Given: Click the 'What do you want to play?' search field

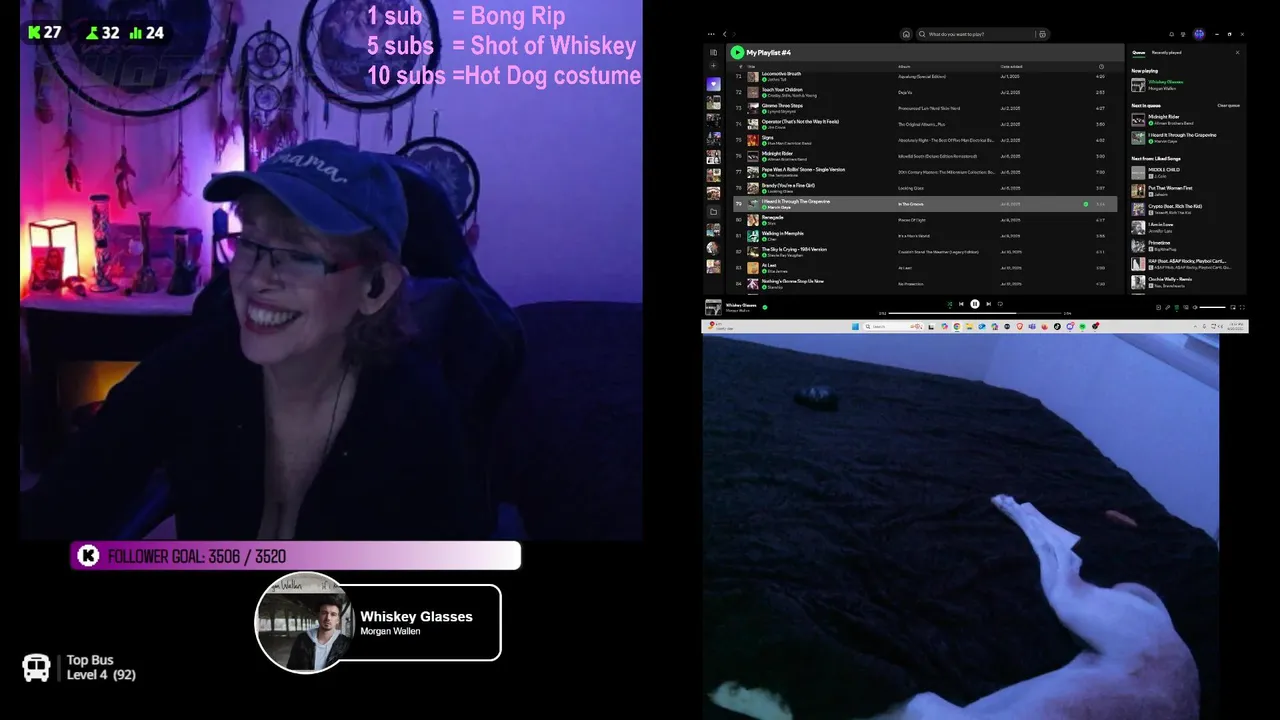Looking at the screenshot, I should (983, 34).
